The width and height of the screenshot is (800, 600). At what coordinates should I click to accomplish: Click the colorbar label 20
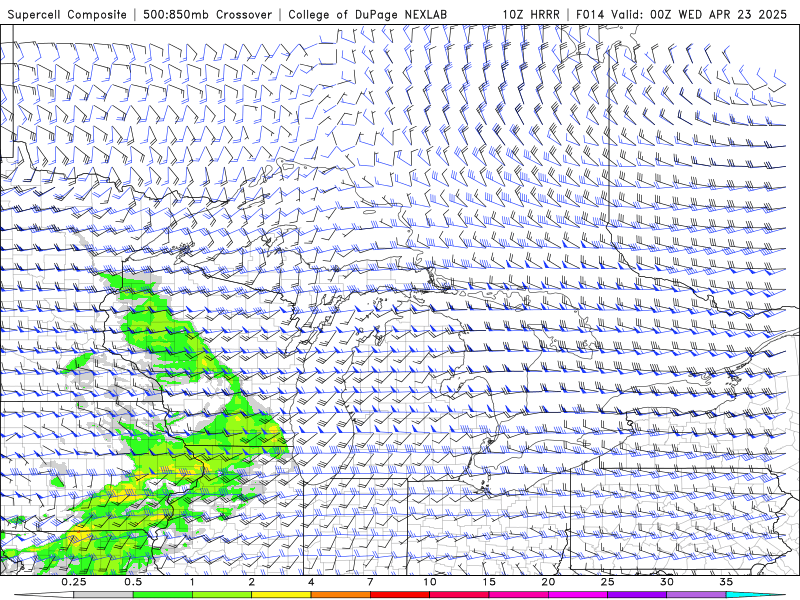click(x=548, y=582)
